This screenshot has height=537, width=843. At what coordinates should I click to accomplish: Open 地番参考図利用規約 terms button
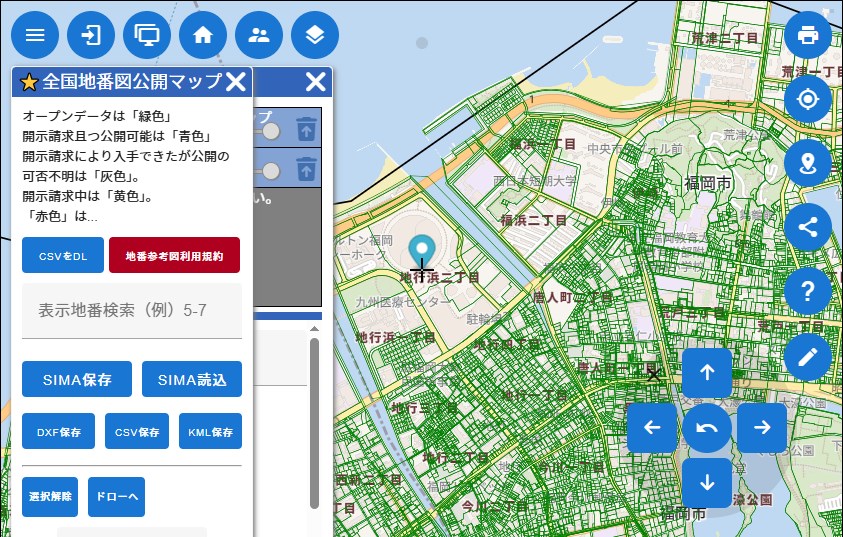174,255
